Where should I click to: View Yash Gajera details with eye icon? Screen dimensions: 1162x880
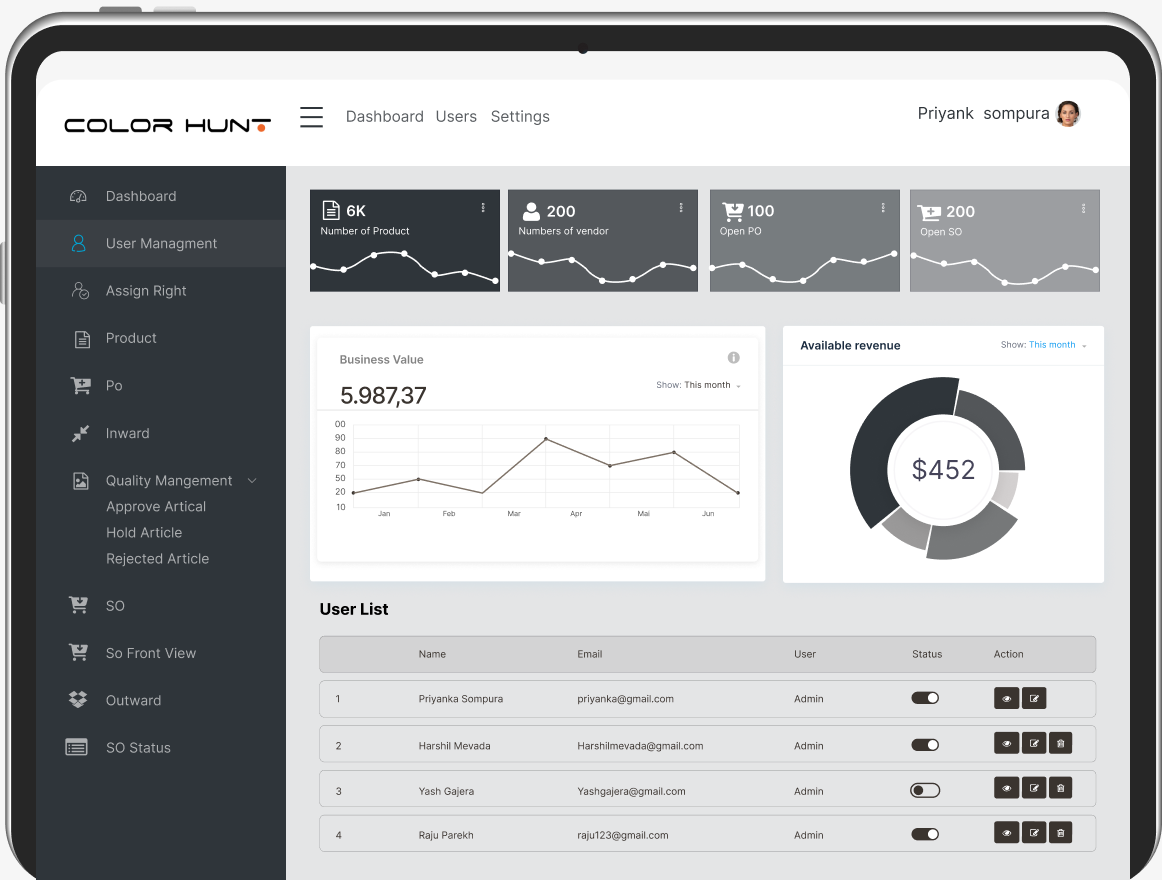(1006, 788)
